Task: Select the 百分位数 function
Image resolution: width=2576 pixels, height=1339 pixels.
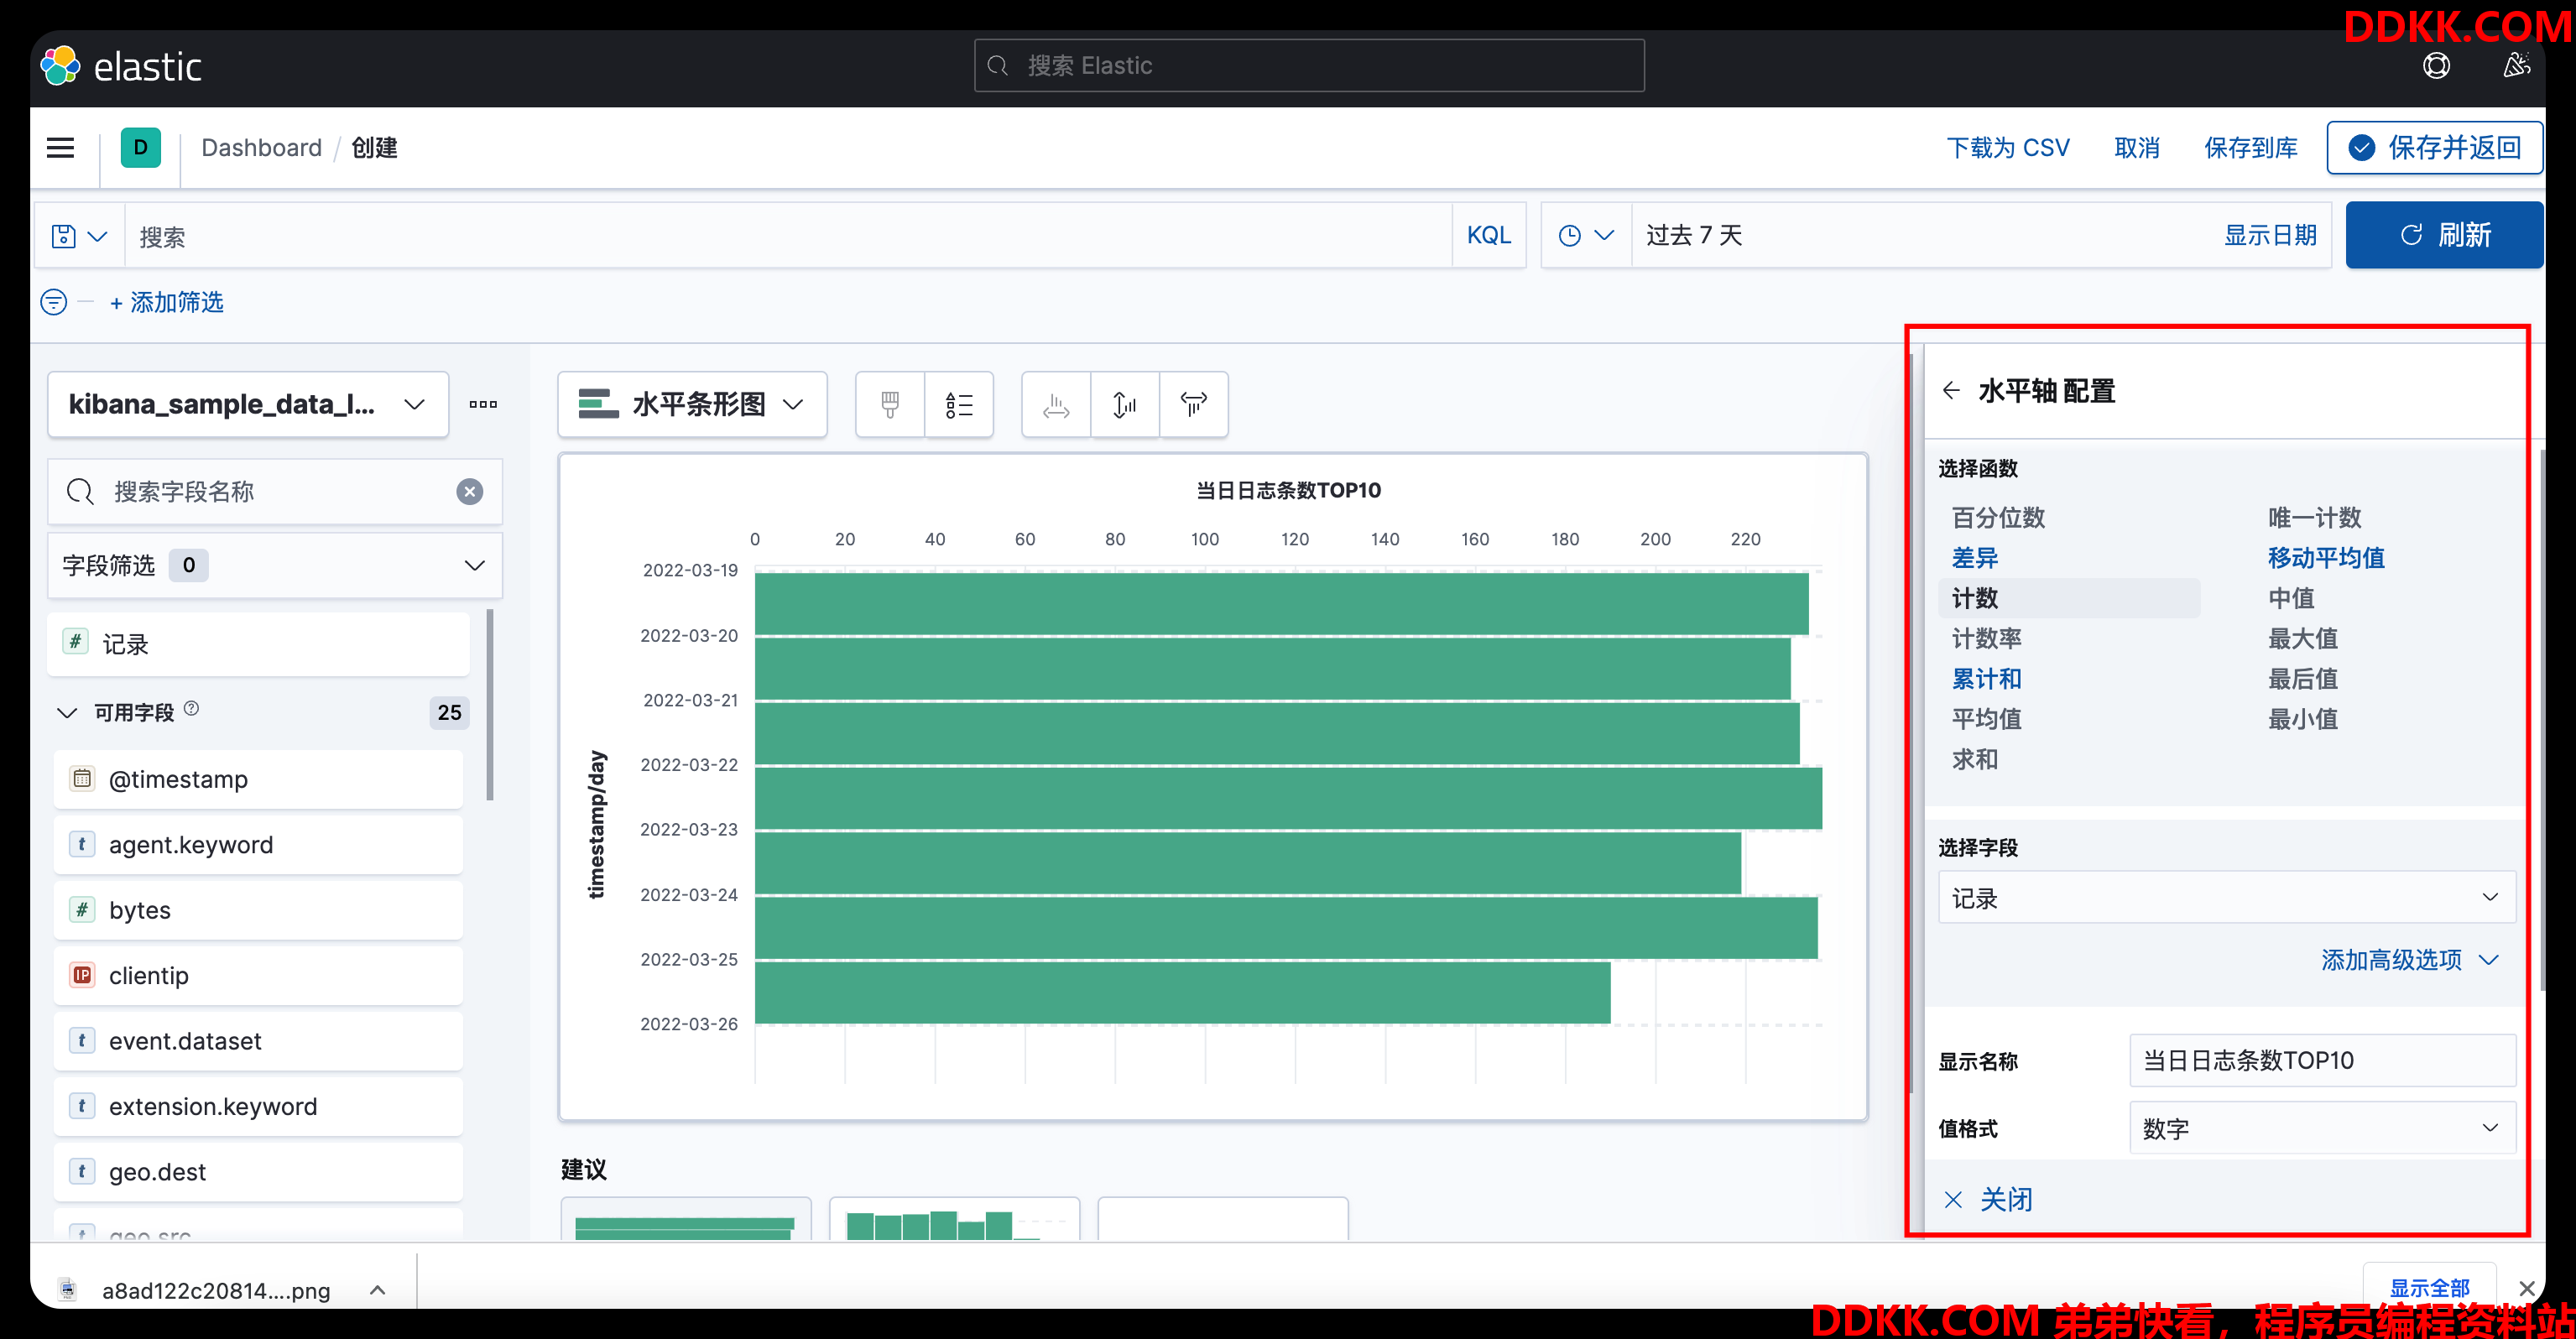Action: point(1998,518)
